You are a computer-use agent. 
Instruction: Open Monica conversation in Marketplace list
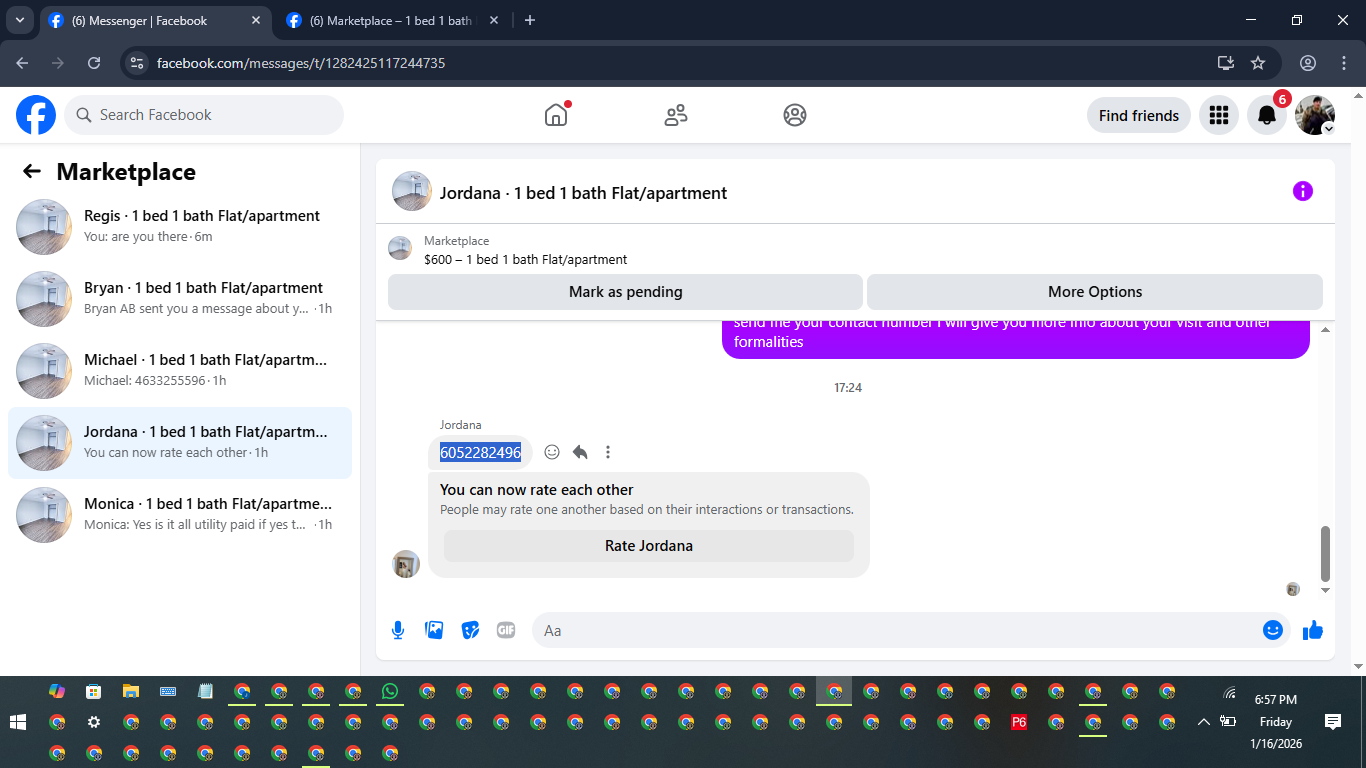coord(180,515)
